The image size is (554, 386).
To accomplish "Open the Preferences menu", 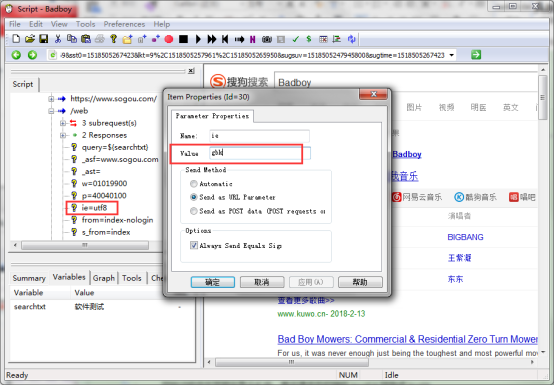I will coord(124,24).
